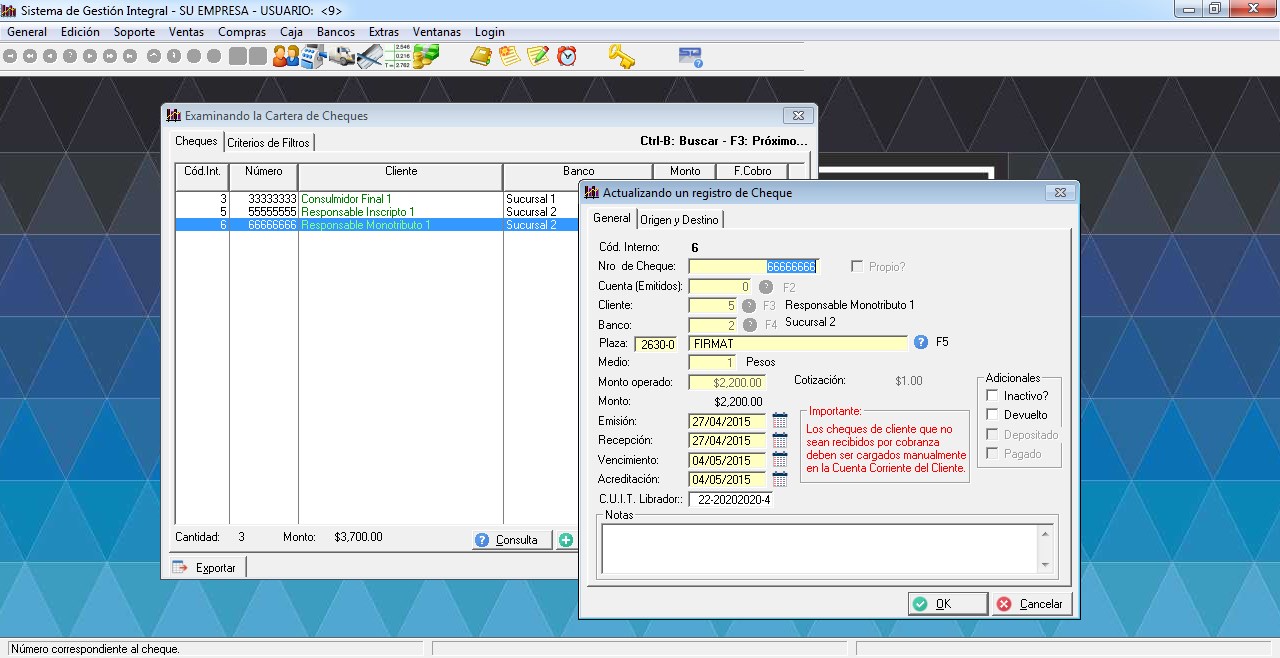Switch to the Origen y Destino tab
The width and height of the screenshot is (1280, 658).
[x=679, y=220]
